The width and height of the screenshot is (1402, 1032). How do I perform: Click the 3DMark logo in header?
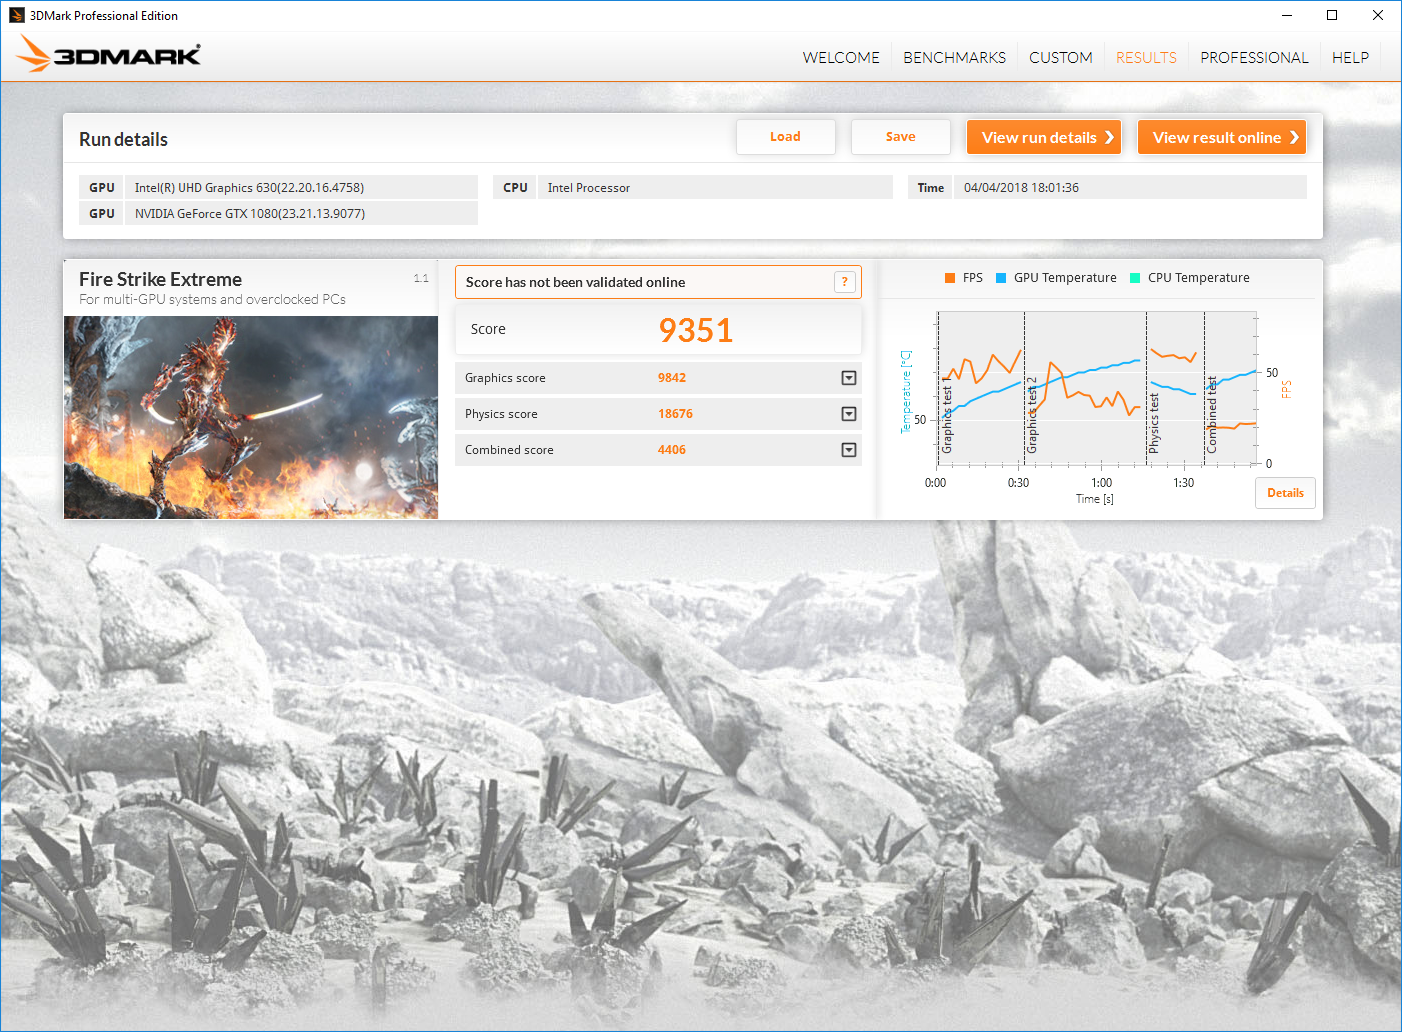tap(109, 55)
